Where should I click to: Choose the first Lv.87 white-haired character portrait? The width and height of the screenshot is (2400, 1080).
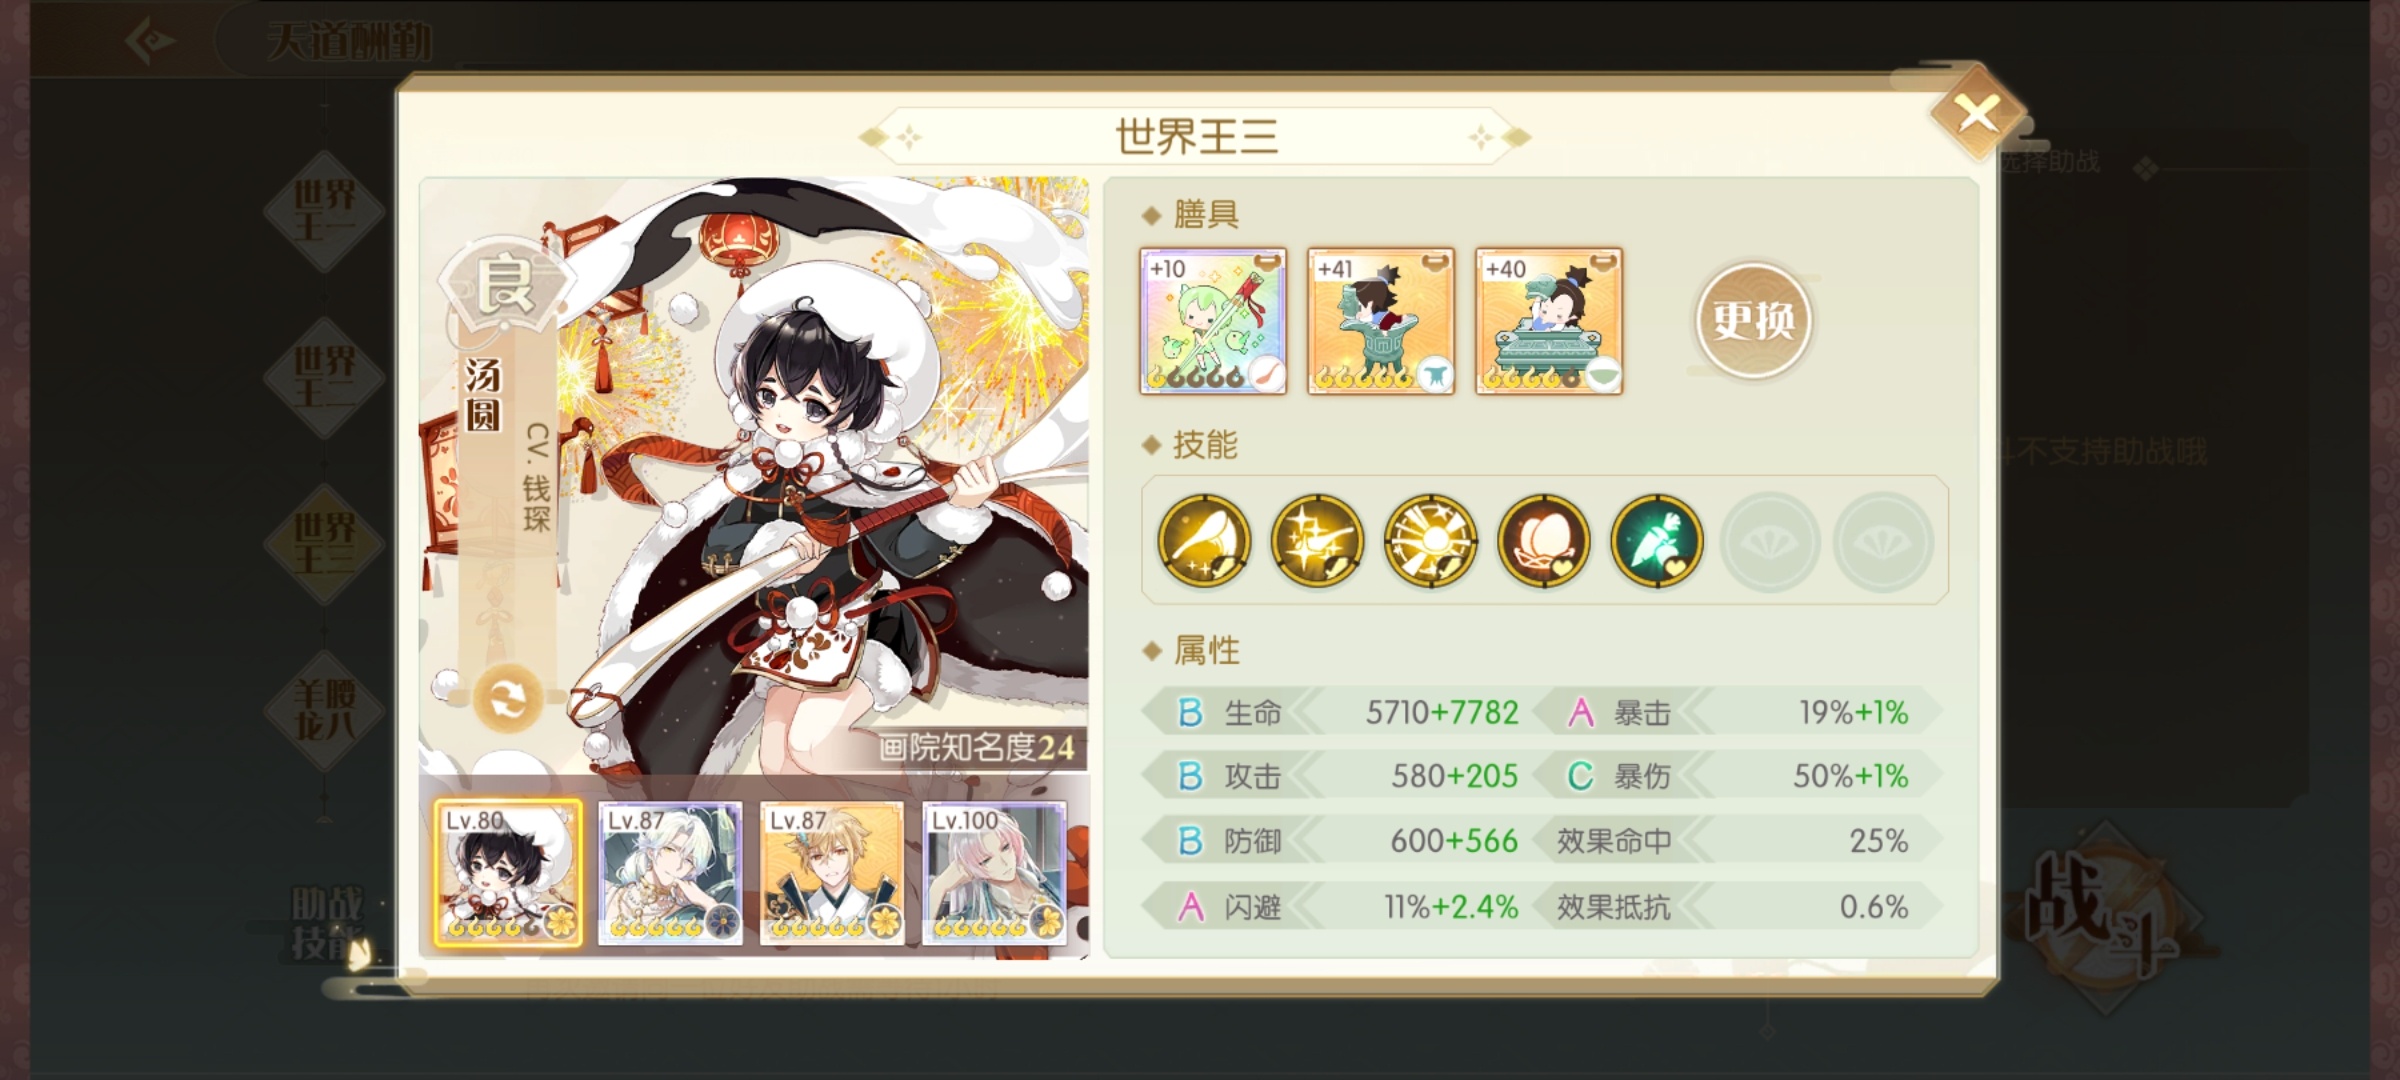coord(670,873)
